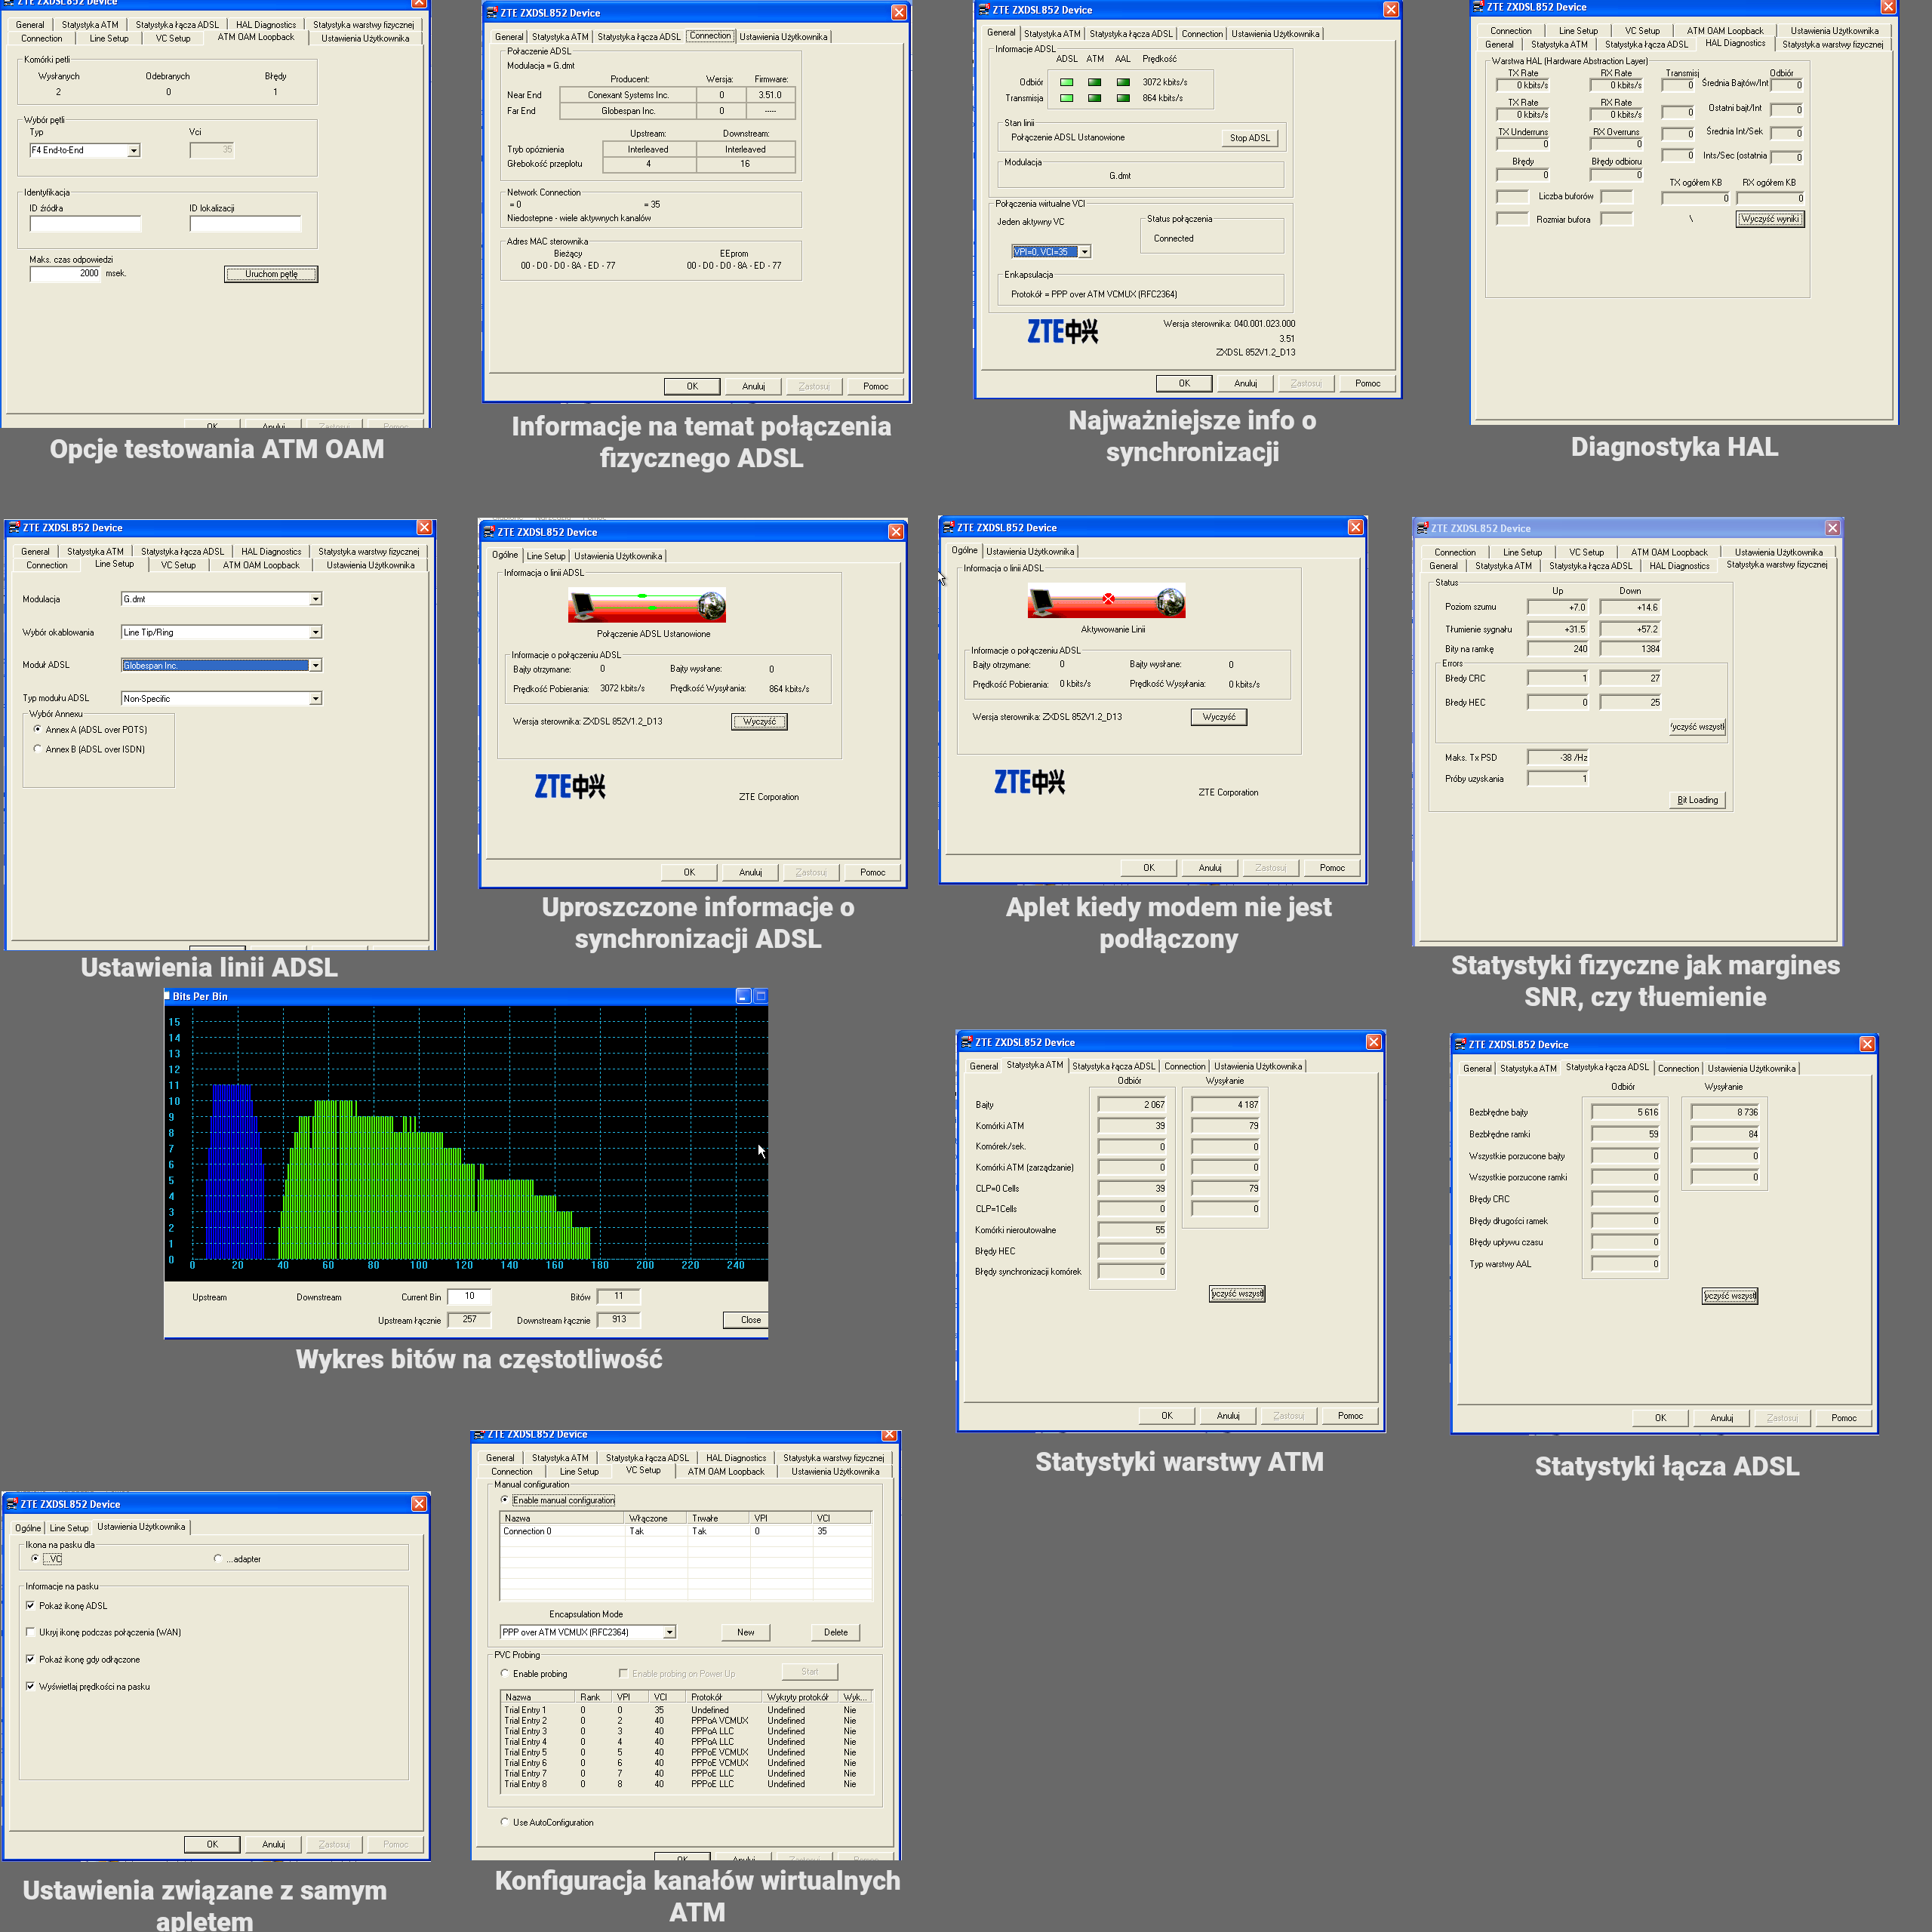Open HAL Diagnostics tab in Ustawienia linii ADSL window
This screenshot has height=1932, width=1932.
pyautogui.click(x=271, y=551)
